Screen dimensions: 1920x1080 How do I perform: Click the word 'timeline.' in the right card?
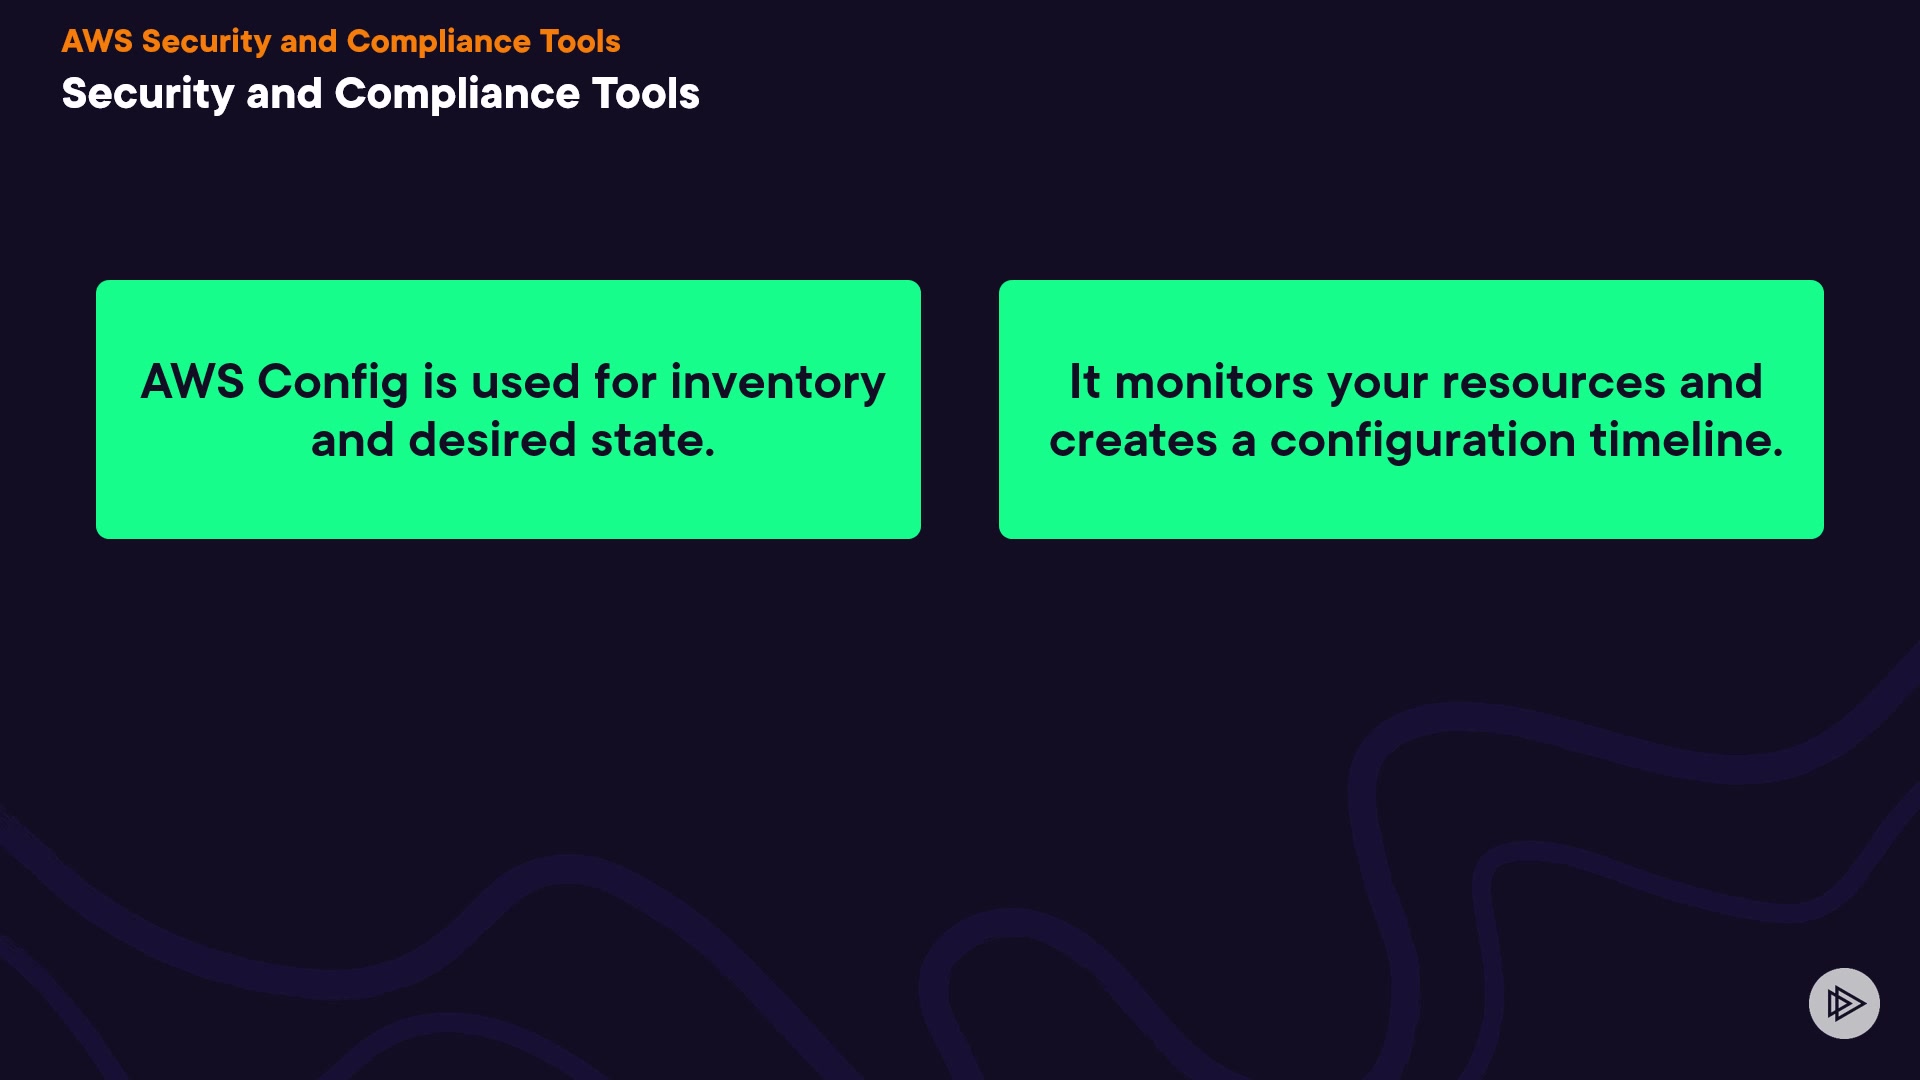click(1686, 440)
